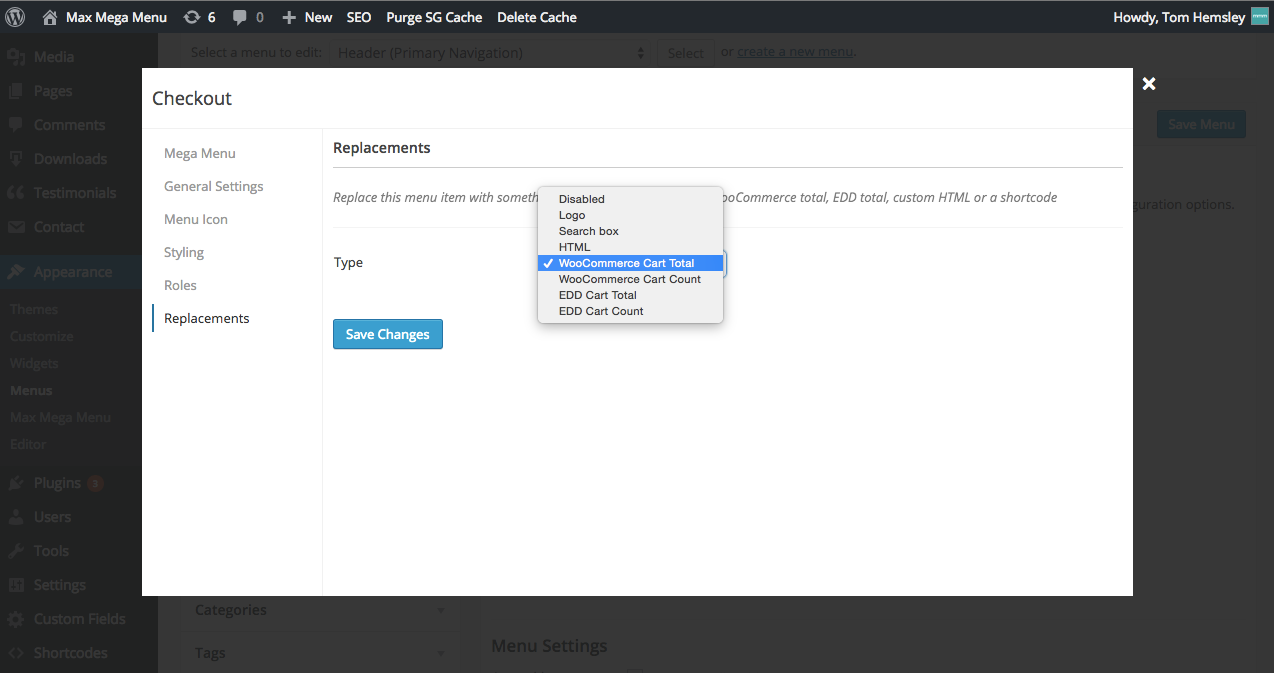Select WooCommerce Cart Count option
This screenshot has height=673, width=1274.
click(630, 279)
